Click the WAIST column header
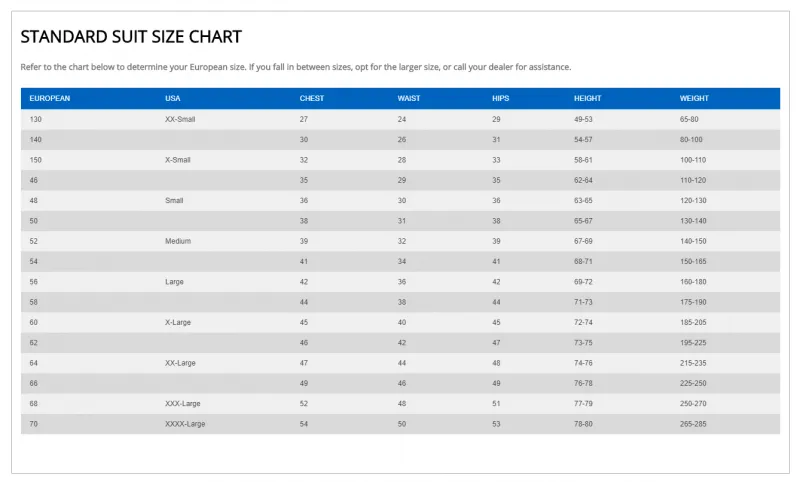The height and width of the screenshot is (482, 800). [409, 98]
